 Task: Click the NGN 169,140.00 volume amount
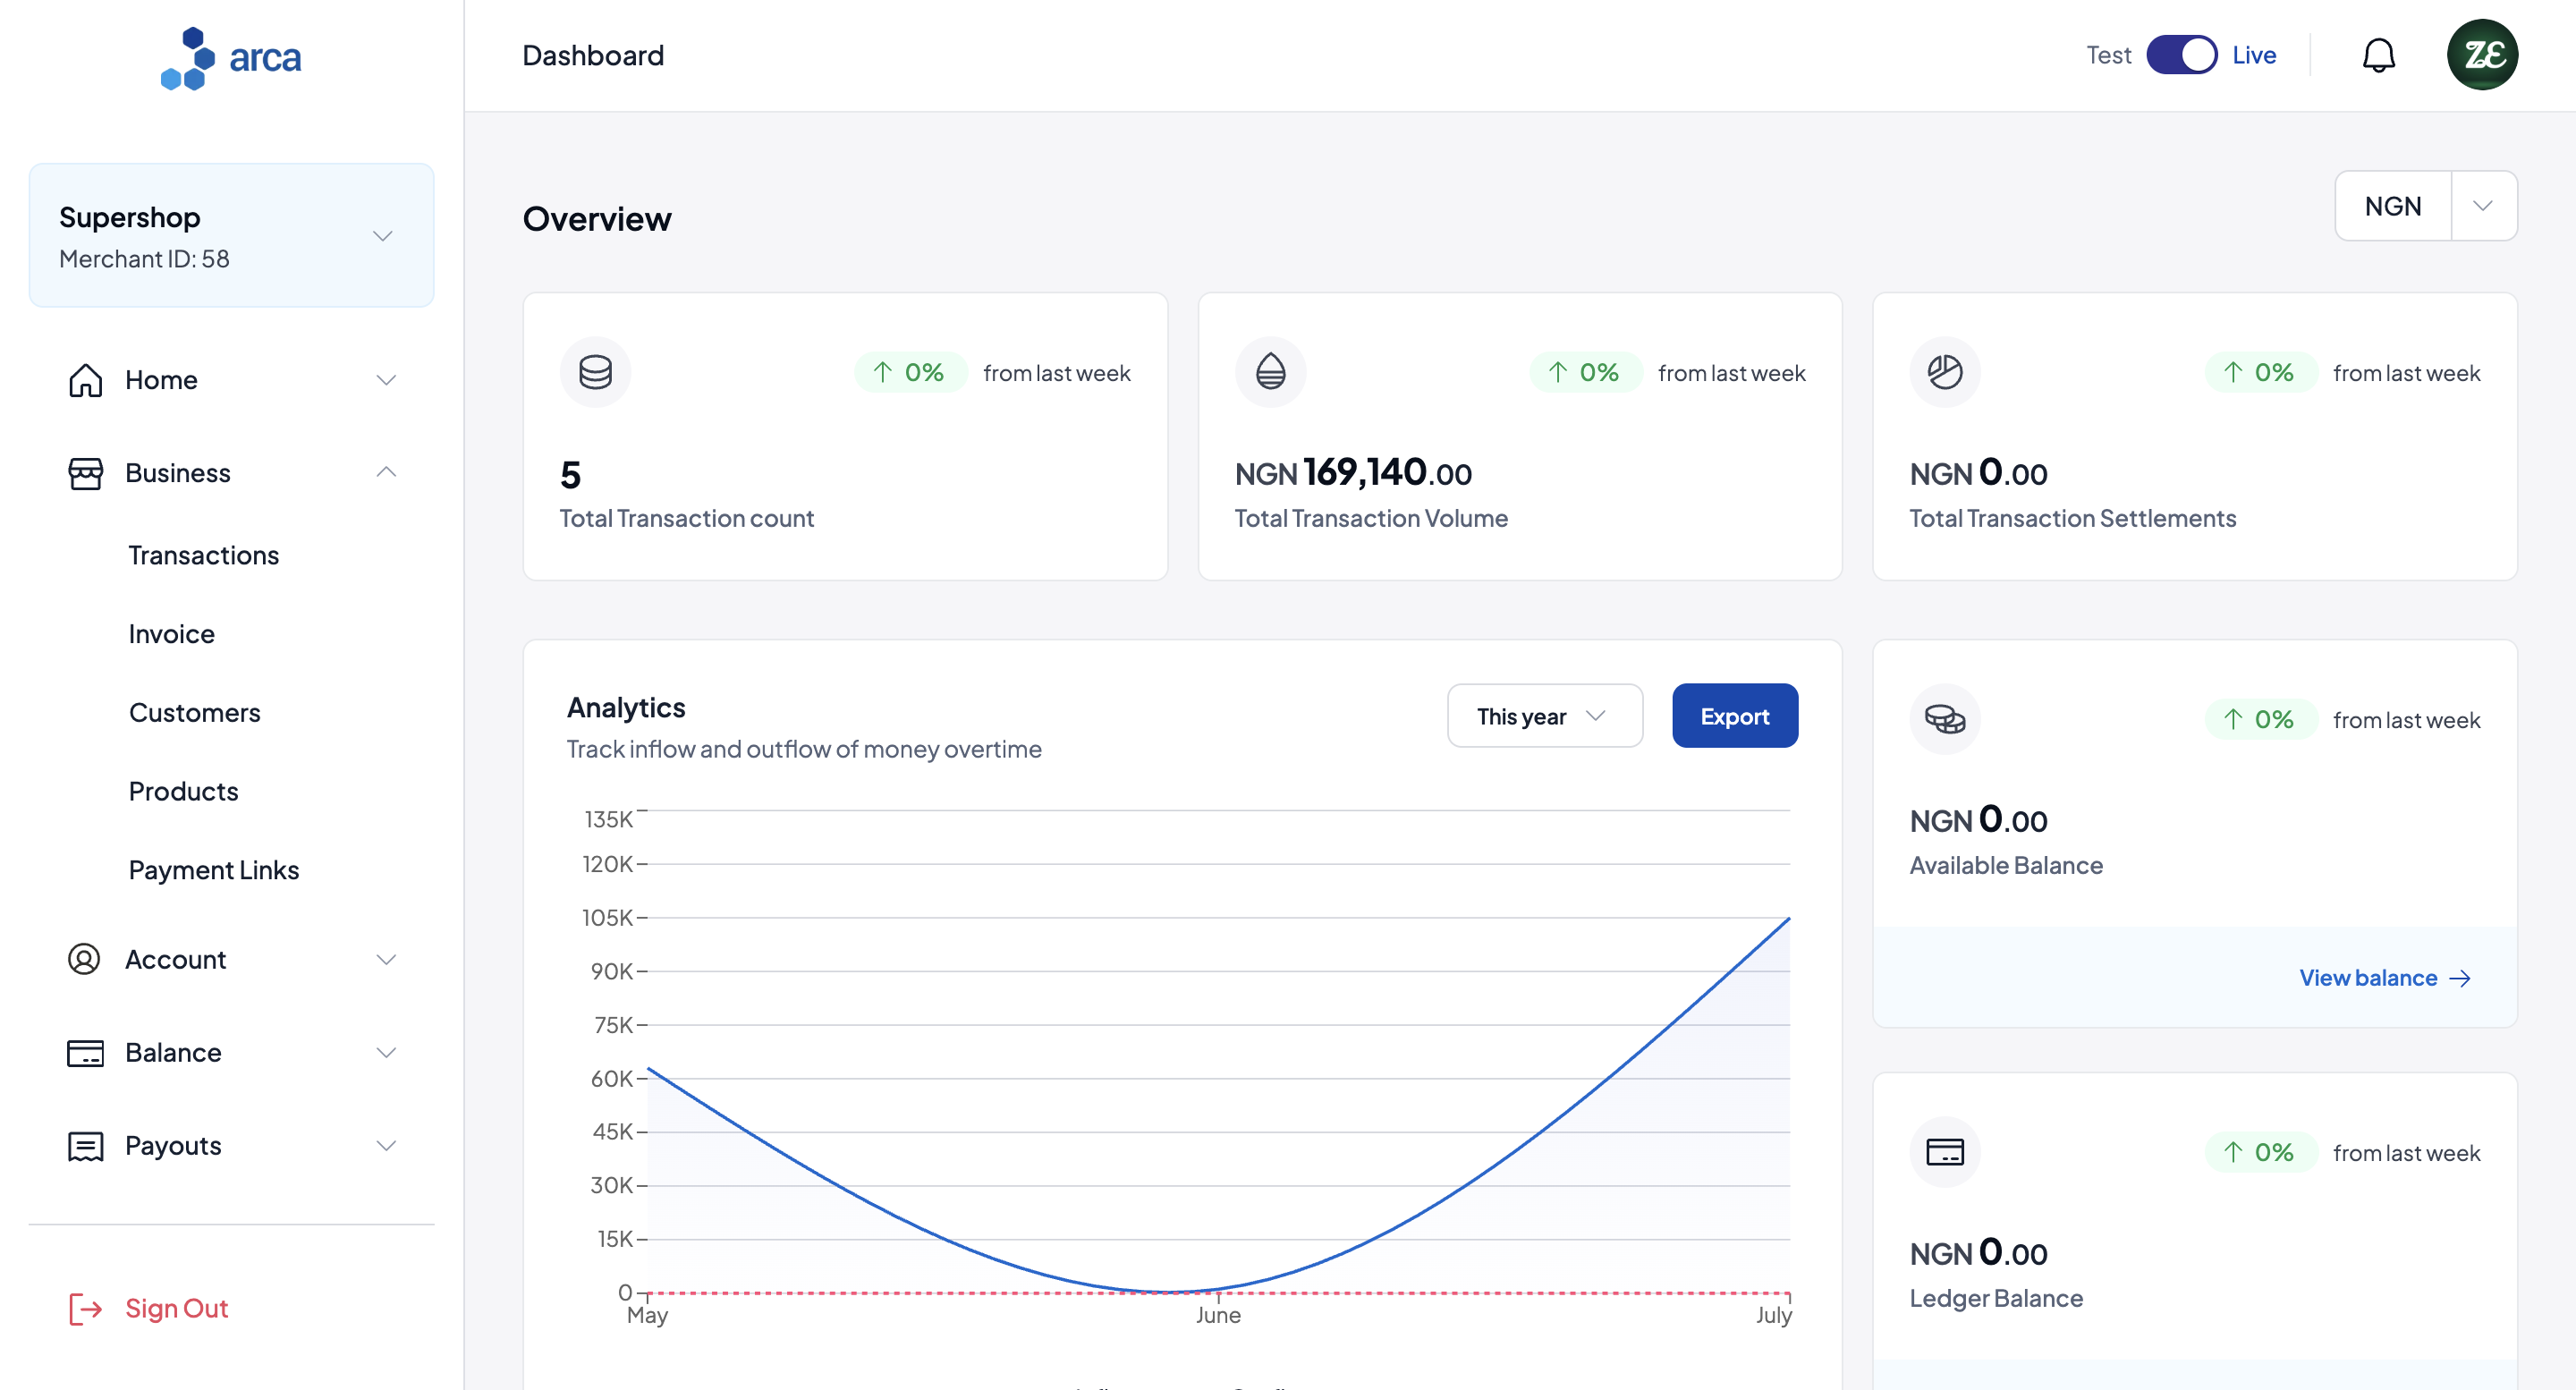pyautogui.click(x=1353, y=472)
